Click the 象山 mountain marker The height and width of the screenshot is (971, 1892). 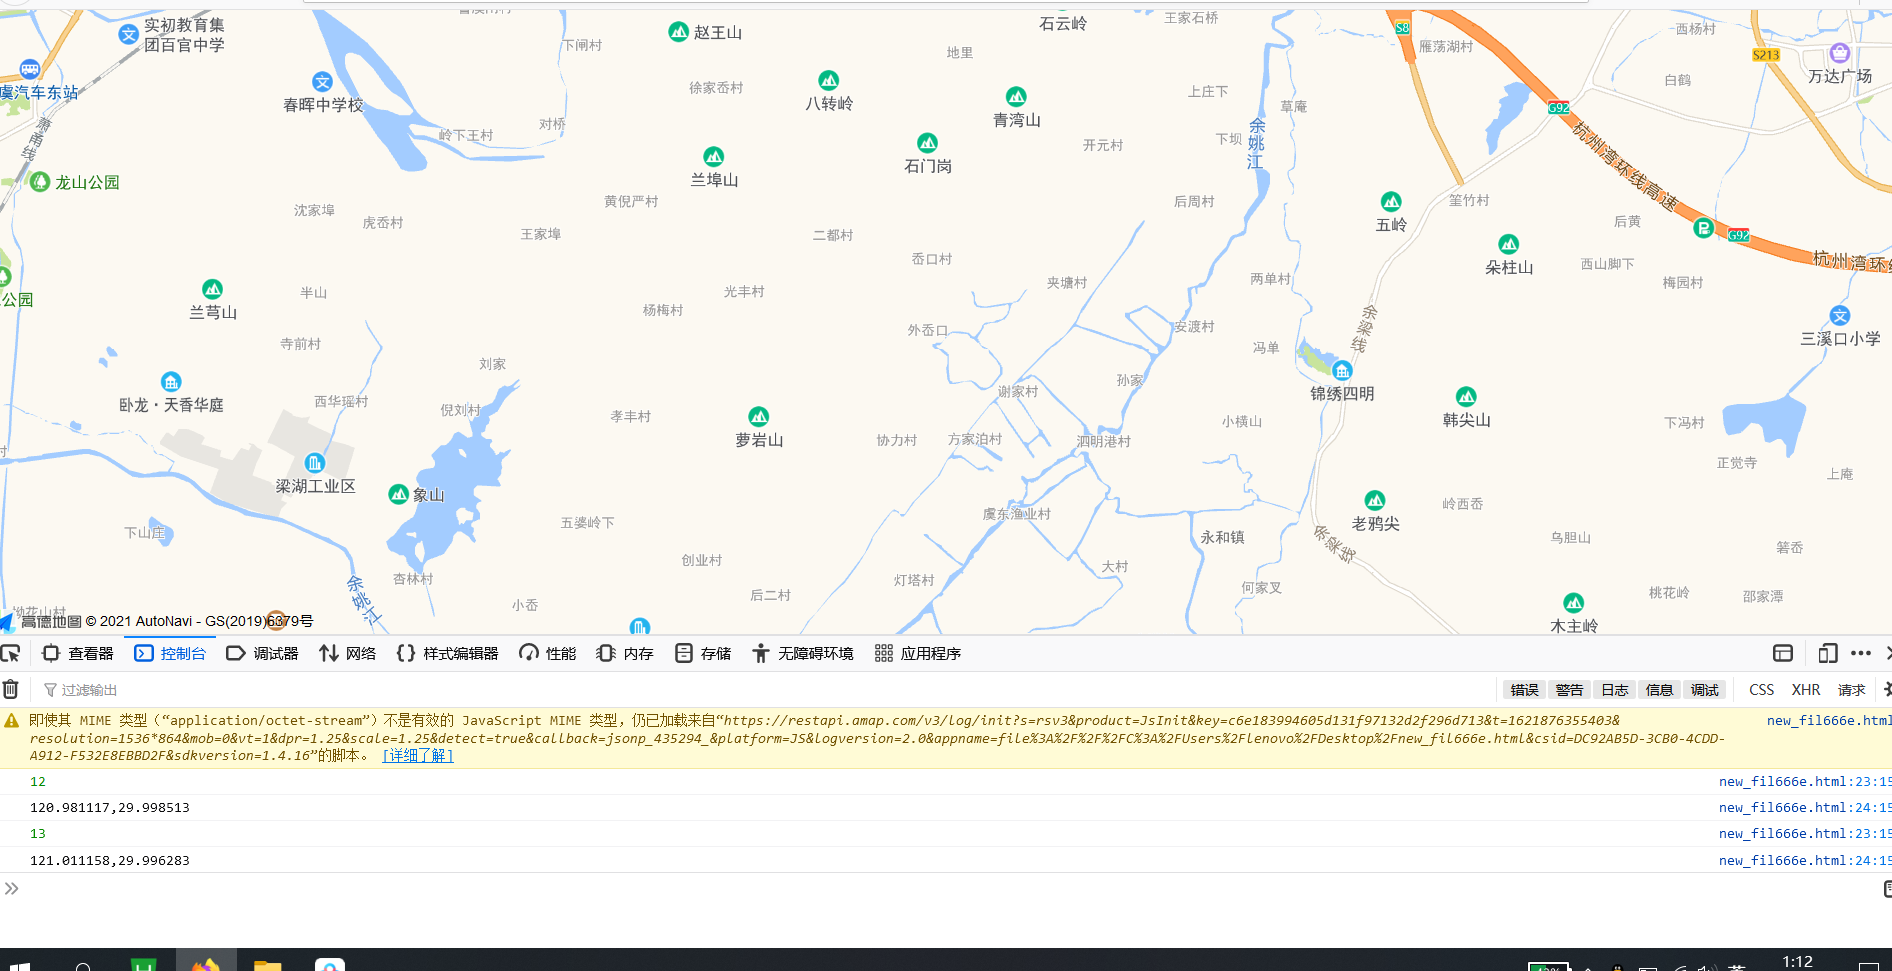(399, 494)
